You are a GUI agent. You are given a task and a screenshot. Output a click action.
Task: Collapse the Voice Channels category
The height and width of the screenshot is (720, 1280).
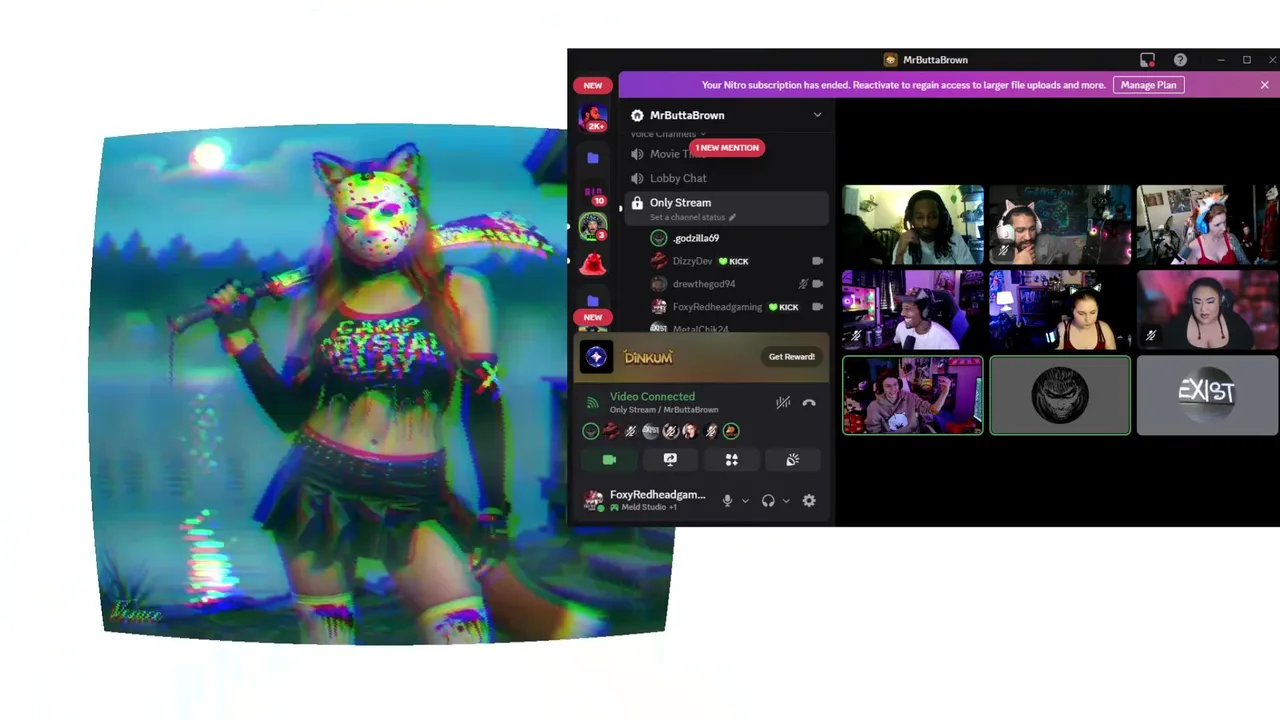point(668,134)
